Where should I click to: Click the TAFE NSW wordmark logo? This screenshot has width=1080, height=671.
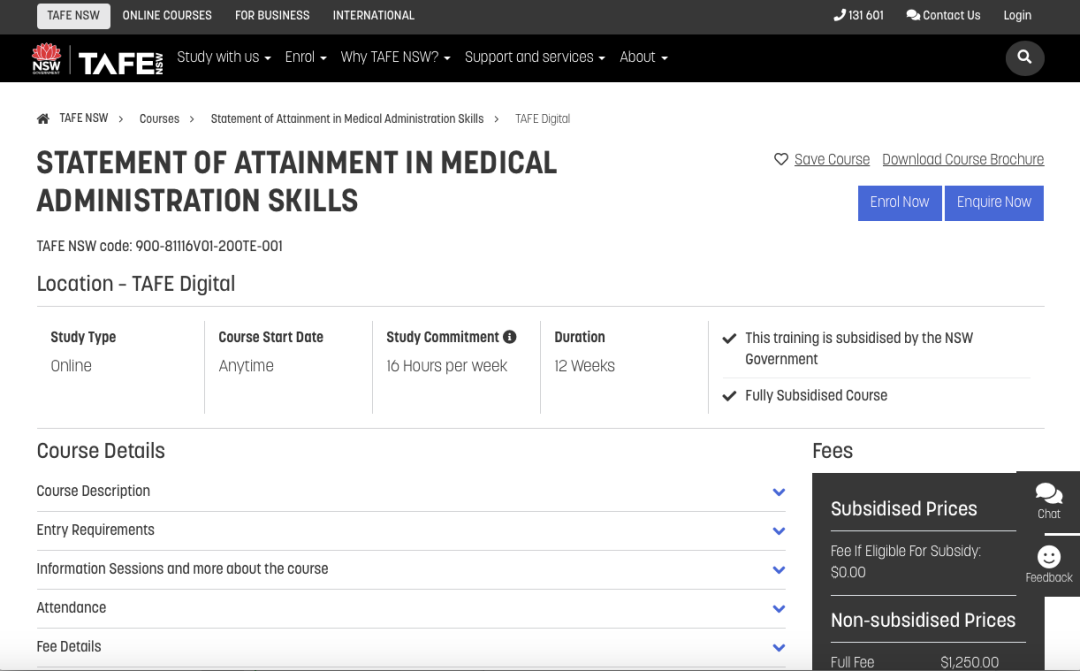(121, 63)
